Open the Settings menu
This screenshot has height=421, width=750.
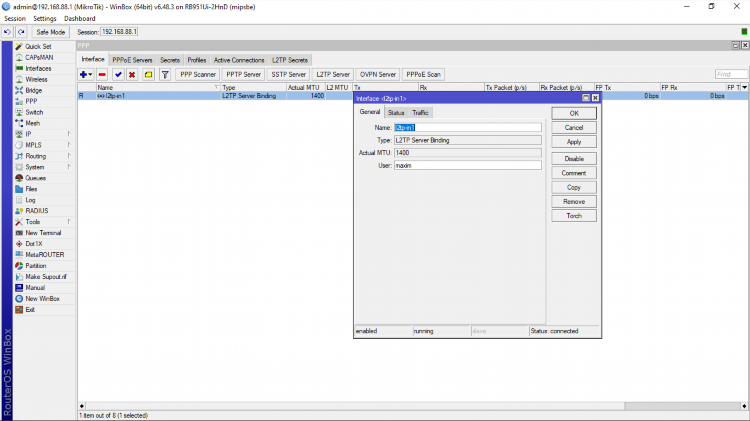(x=44, y=19)
